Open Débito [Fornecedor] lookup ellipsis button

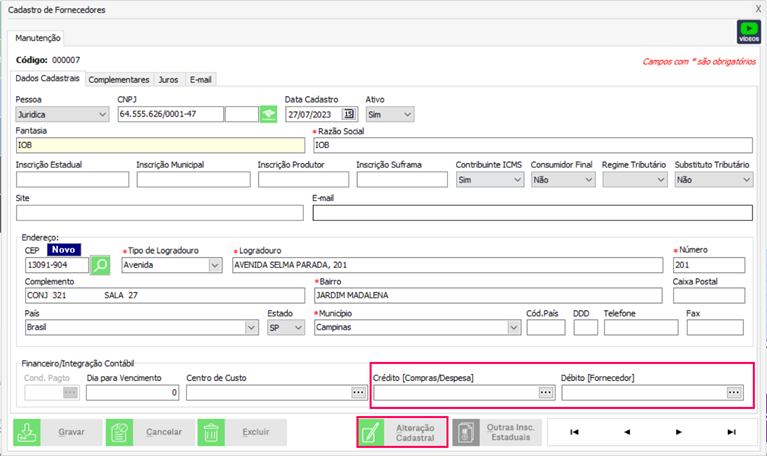tap(734, 393)
